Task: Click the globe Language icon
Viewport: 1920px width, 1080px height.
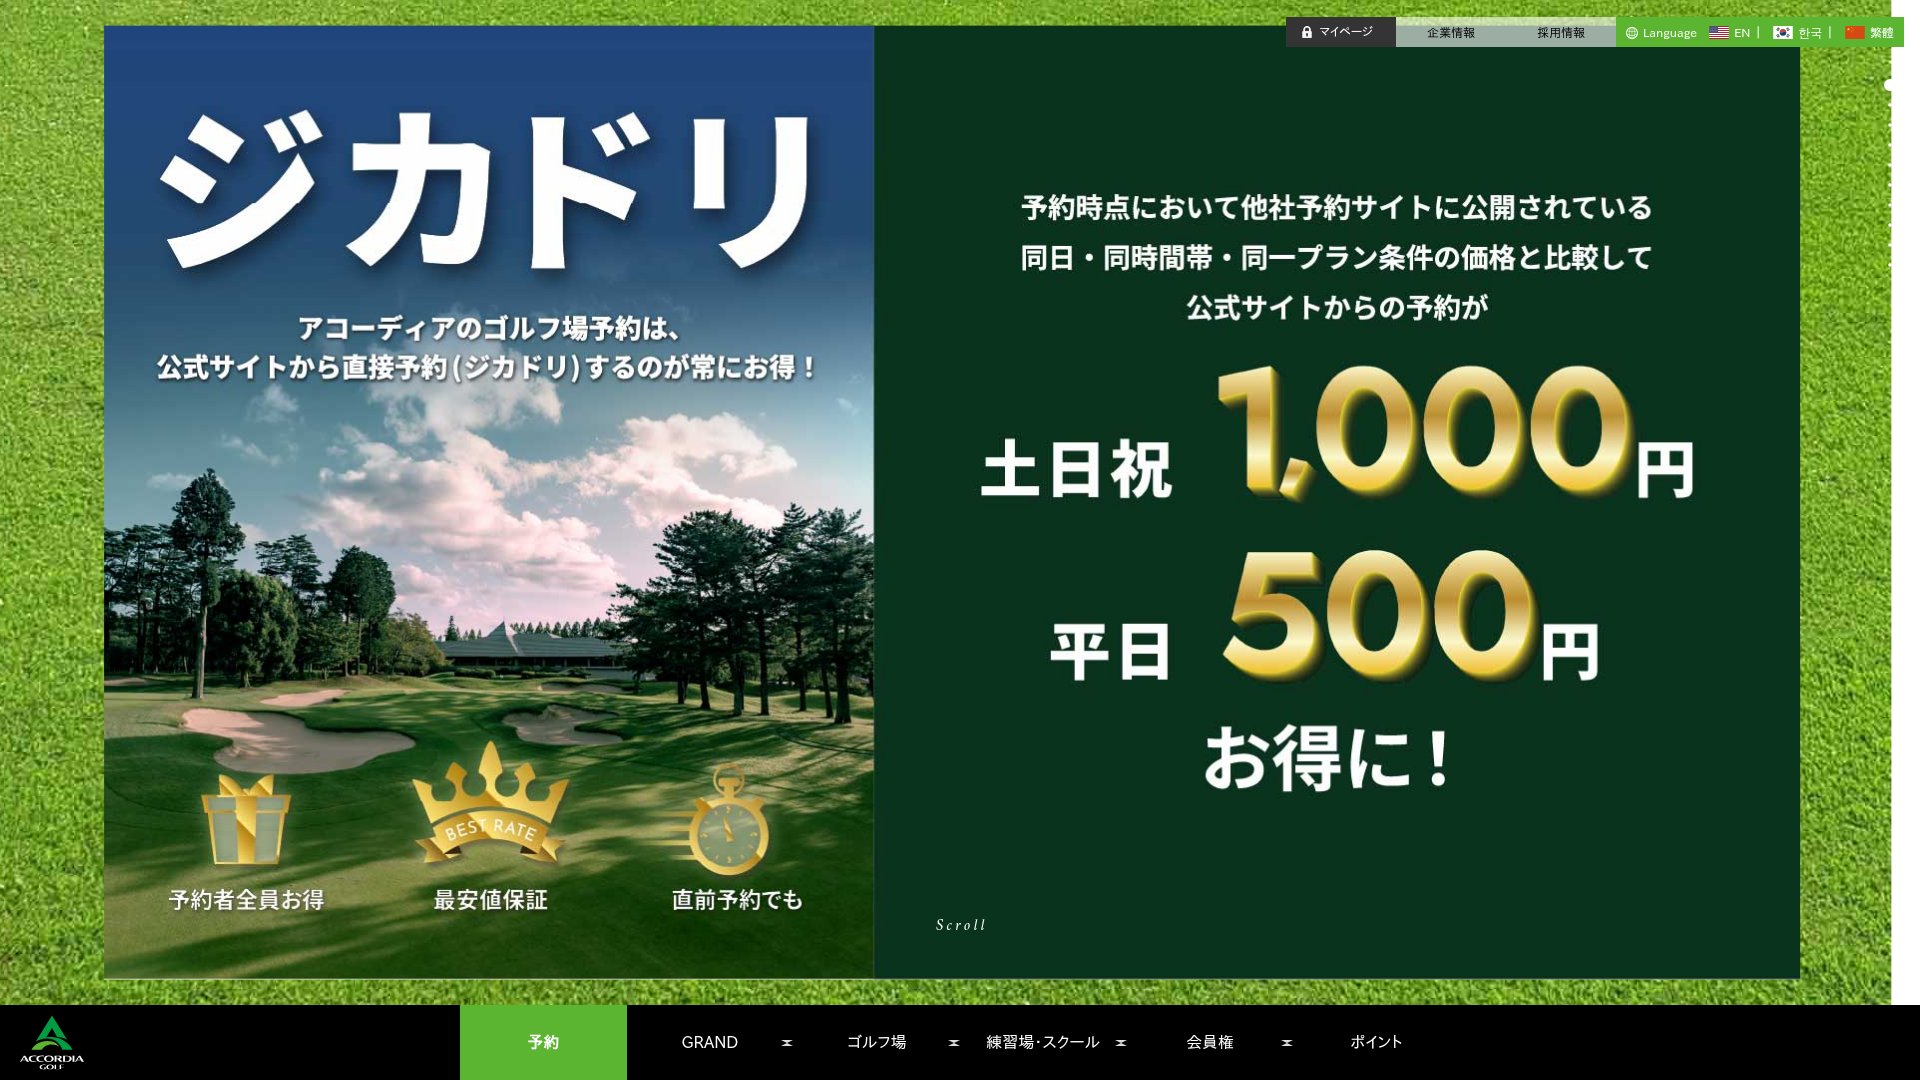Action: click(1632, 33)
